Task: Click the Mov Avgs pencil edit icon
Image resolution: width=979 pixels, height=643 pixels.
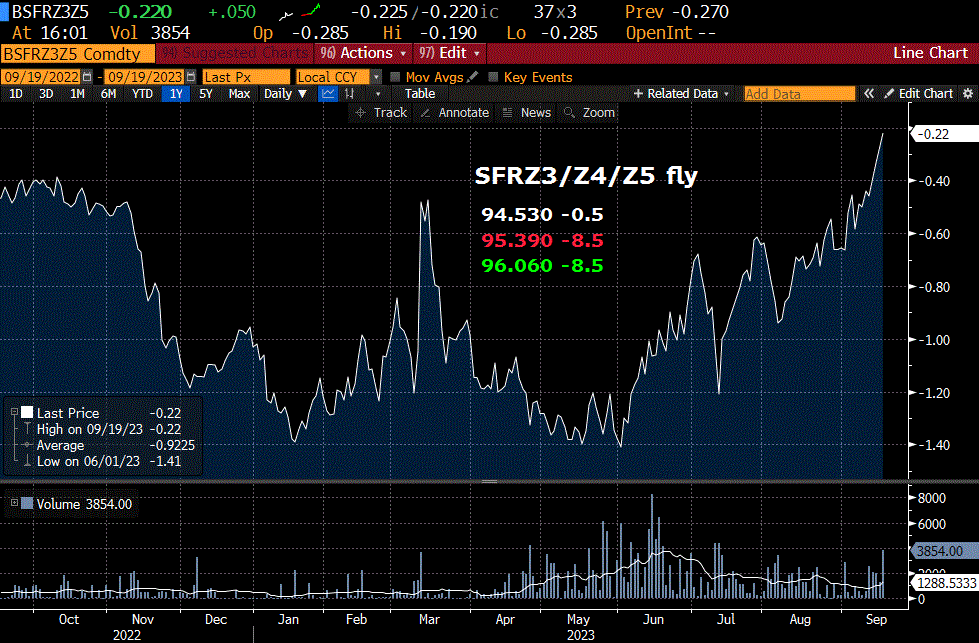Action: click(473, 77)
